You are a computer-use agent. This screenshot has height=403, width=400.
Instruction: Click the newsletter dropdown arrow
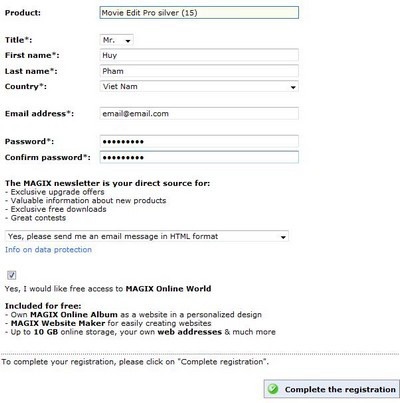283,237
